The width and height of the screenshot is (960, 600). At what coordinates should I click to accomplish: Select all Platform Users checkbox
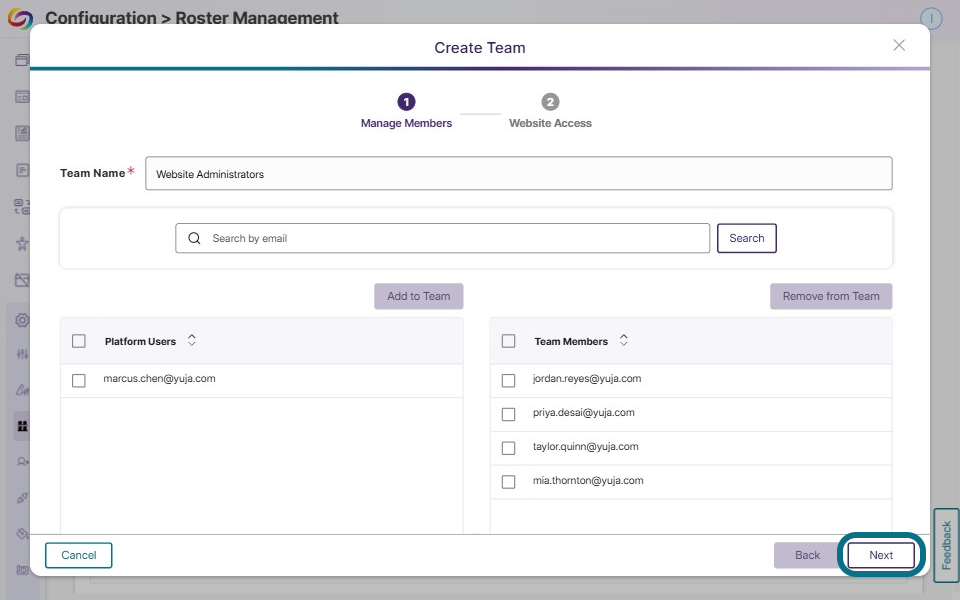pyautogui.click(x=79, y=341)
